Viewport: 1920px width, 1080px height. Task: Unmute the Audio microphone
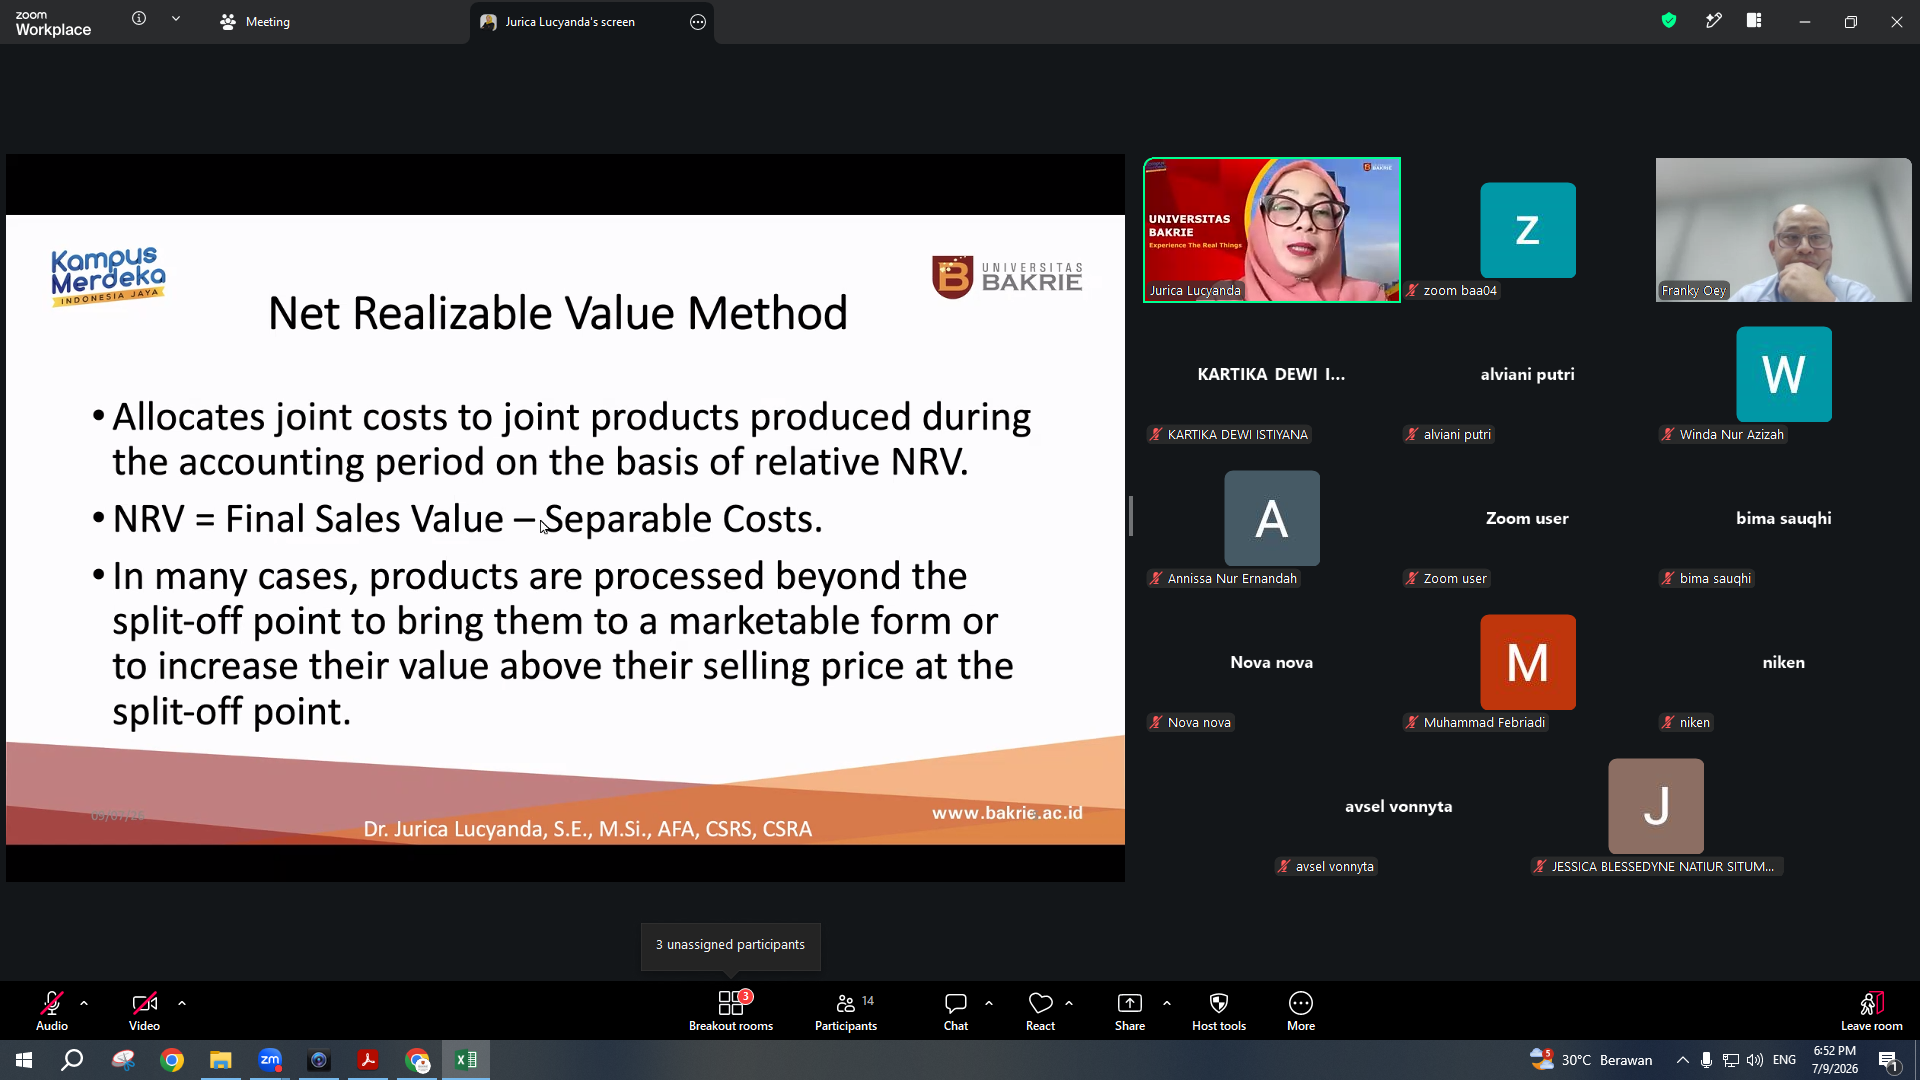[x=52, y=1010]
